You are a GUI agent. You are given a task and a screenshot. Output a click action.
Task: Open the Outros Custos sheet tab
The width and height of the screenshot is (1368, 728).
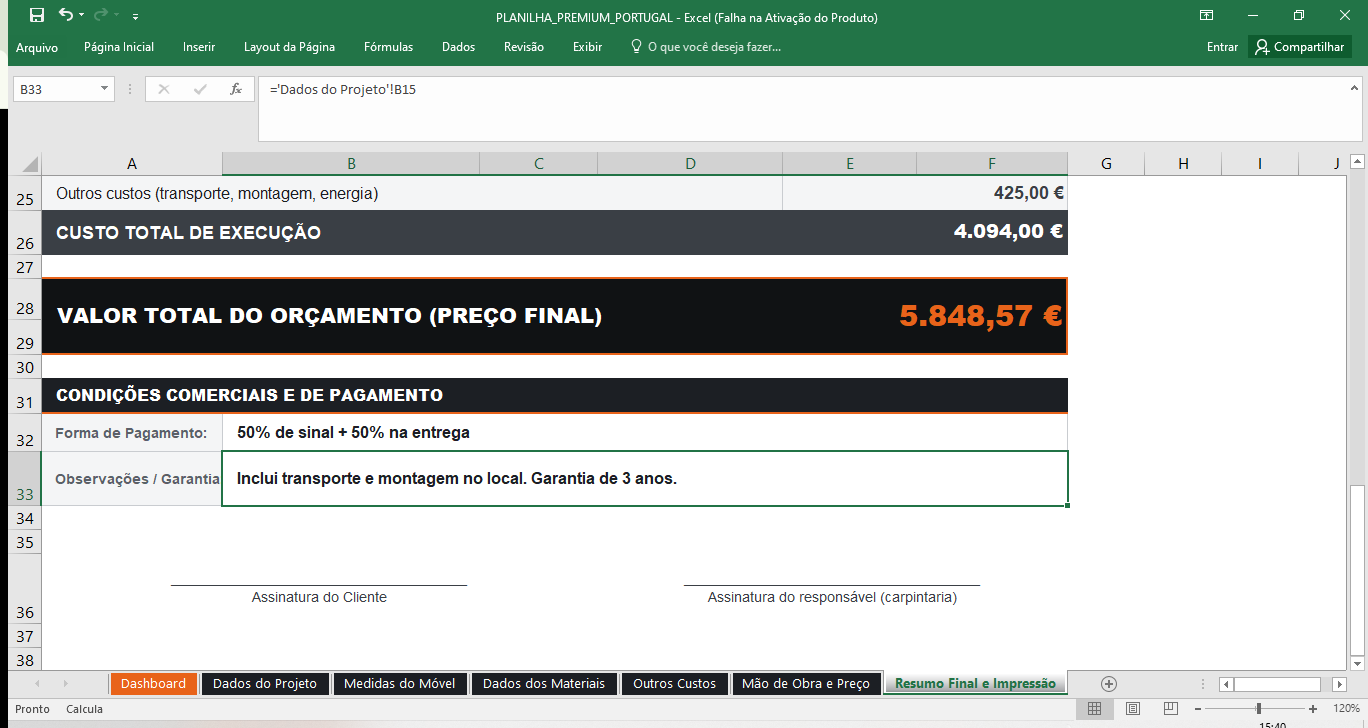[674, 684]
